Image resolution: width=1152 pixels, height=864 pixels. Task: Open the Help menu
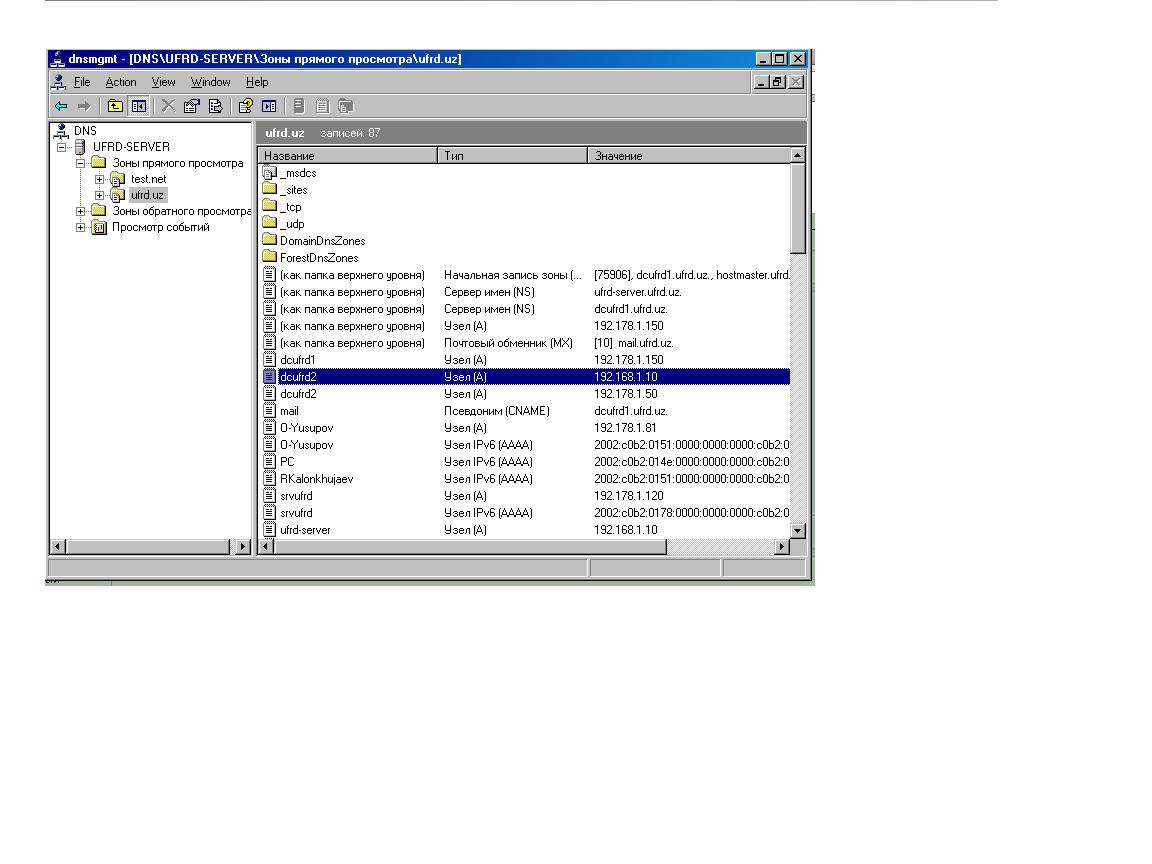(256, 82)
